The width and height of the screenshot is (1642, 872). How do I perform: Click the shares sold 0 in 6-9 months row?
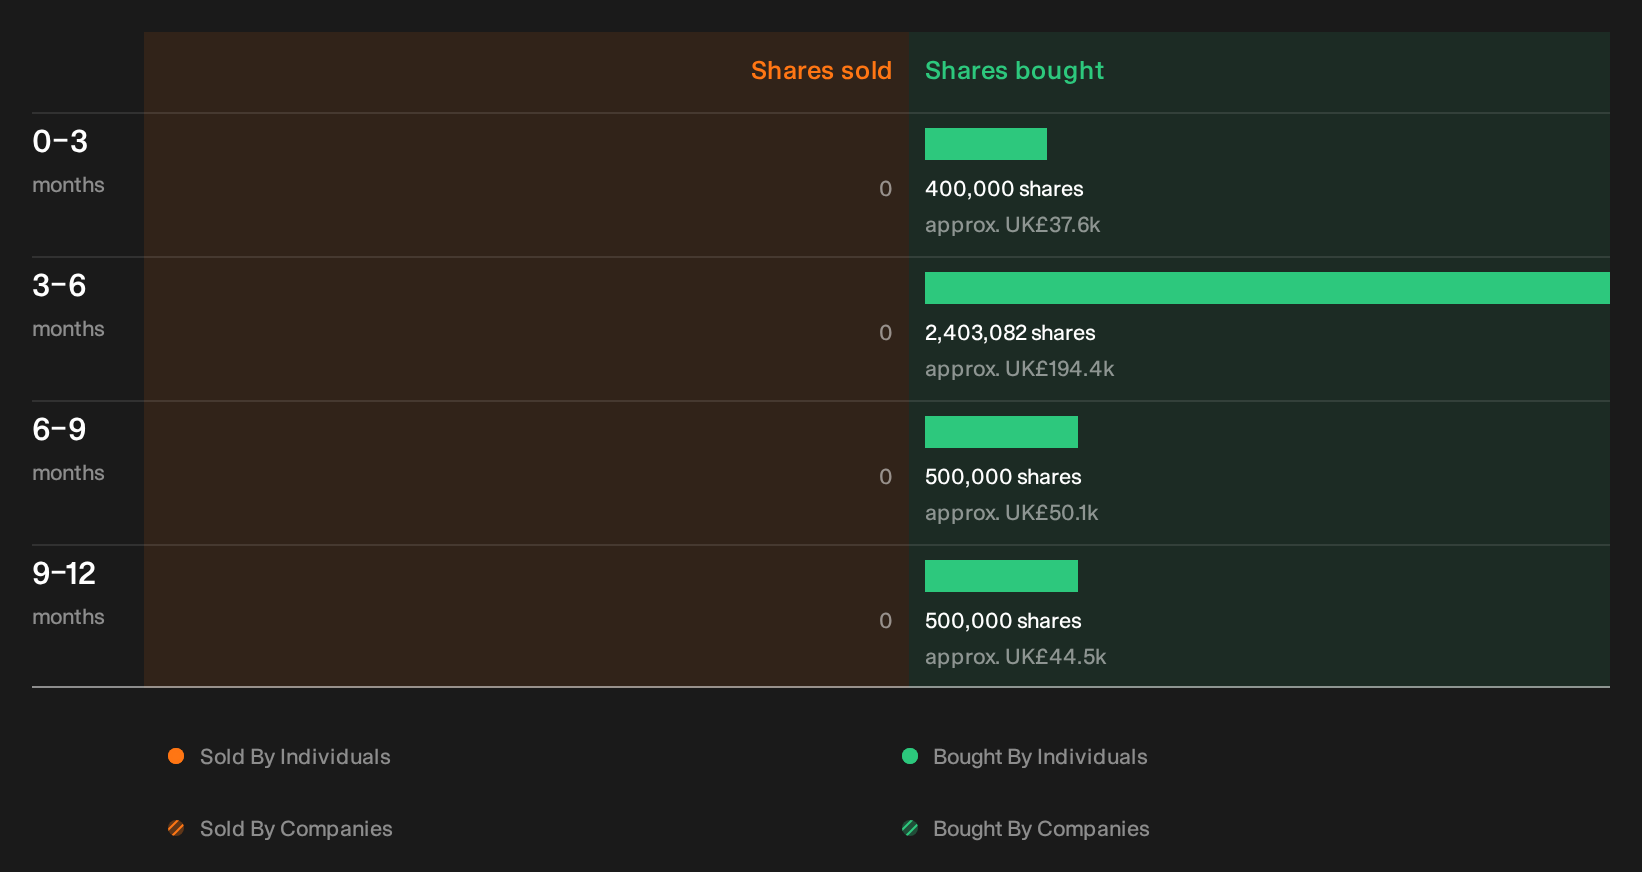885,477
